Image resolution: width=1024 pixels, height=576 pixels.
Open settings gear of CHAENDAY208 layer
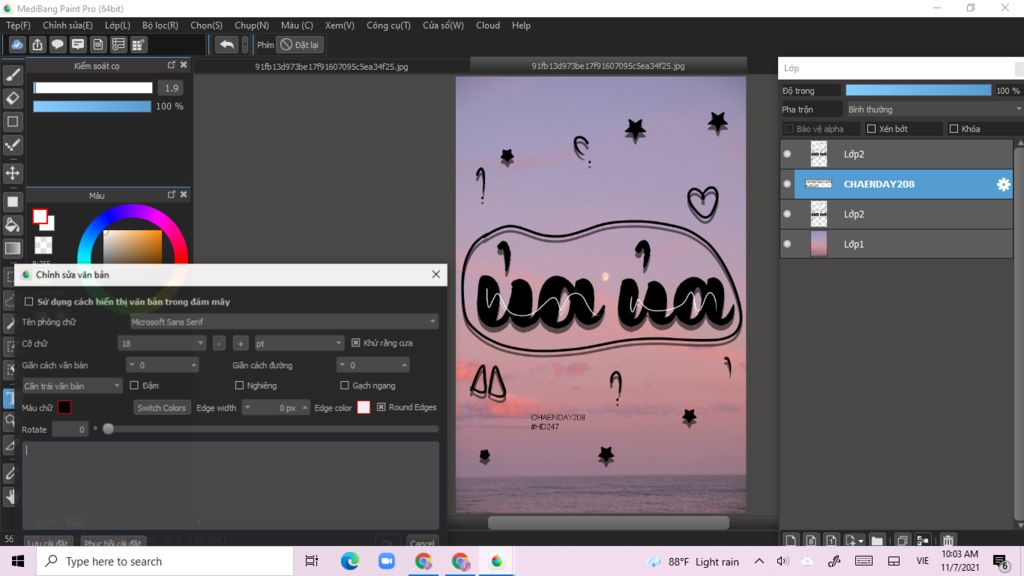pos(1003,185)
